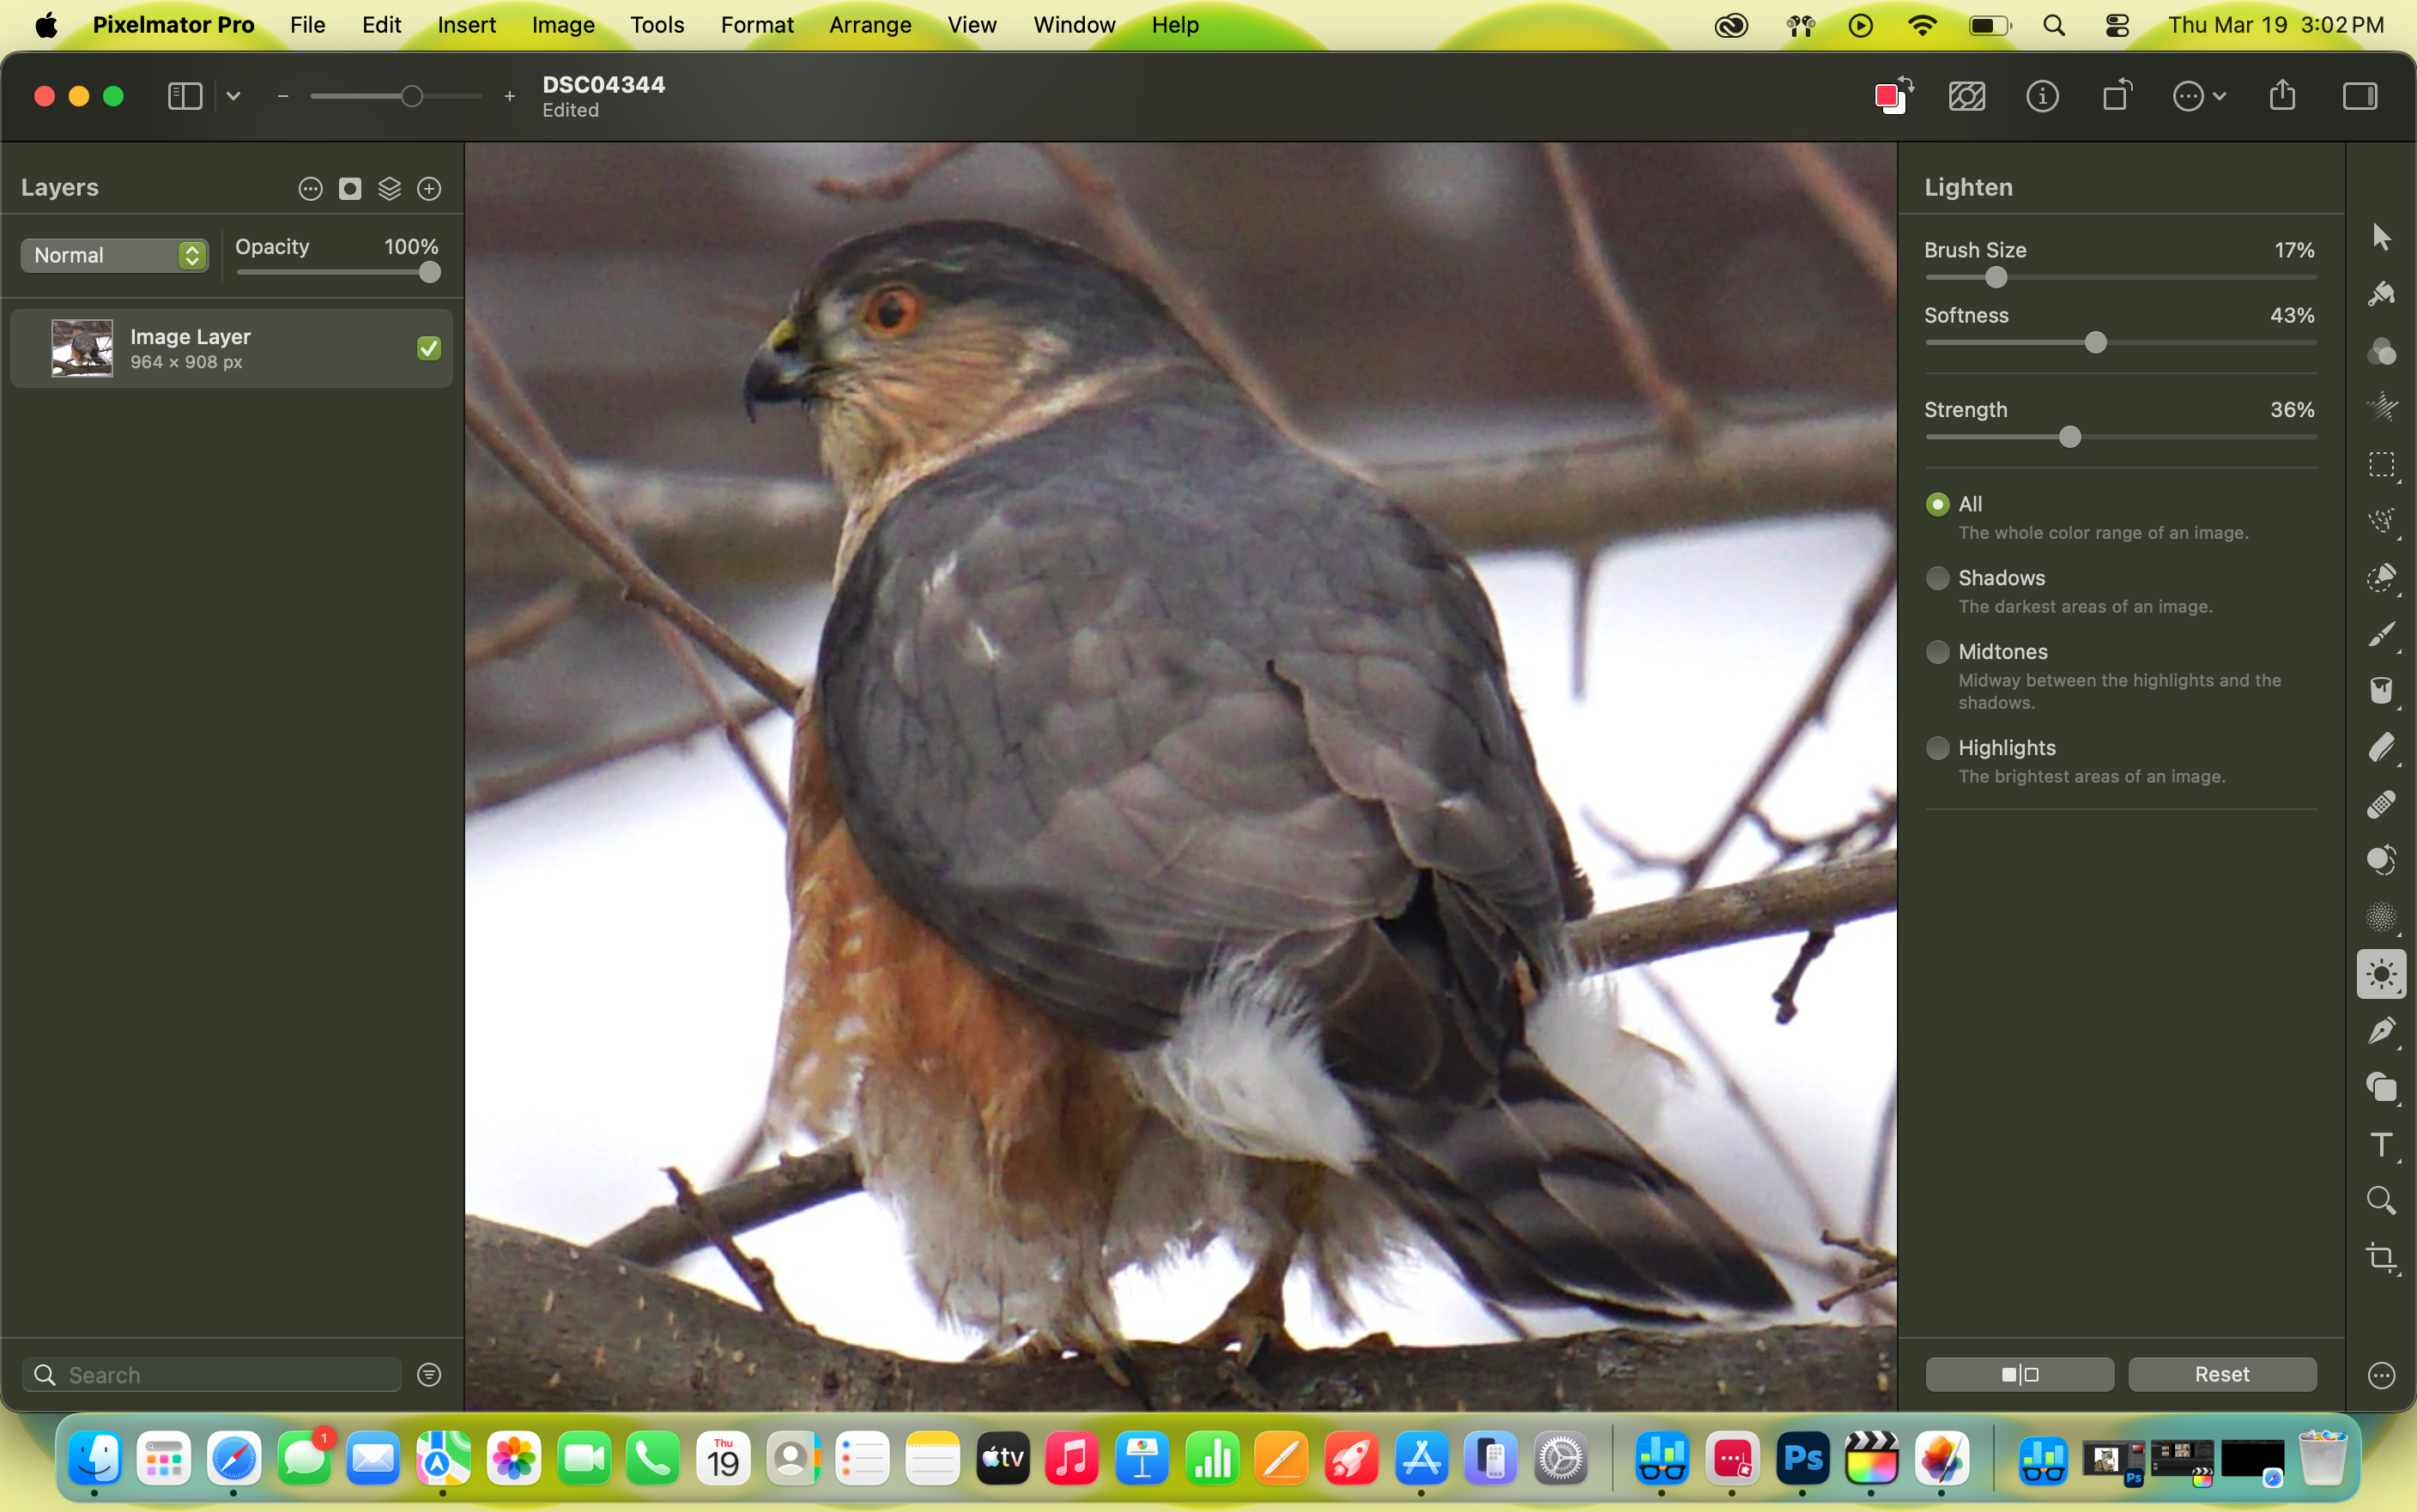Open the Normal blend mode dropdown
The width and height of the screenshot is (2417, 1512).
[x=114, y=255]
